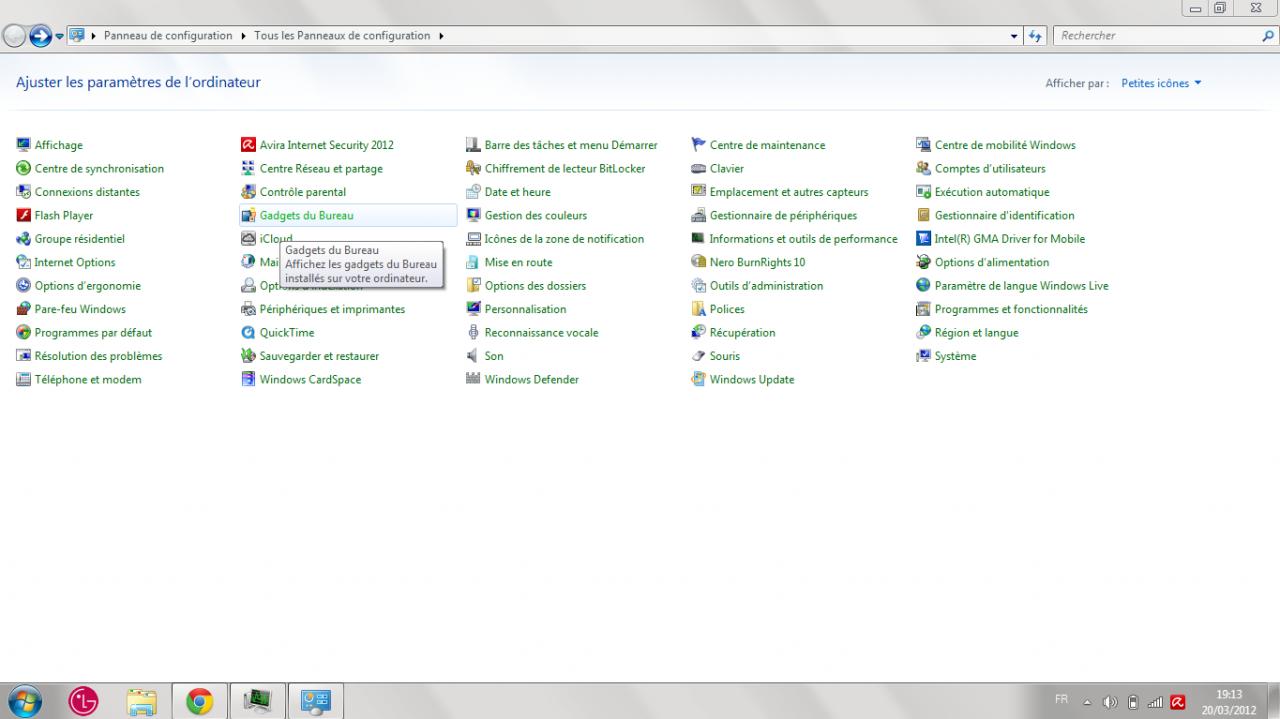The width and height of the screenshot is (1280, 719).
Task: Open Options des dossiers
Action: pyautogui.click(x=535, y=286)
